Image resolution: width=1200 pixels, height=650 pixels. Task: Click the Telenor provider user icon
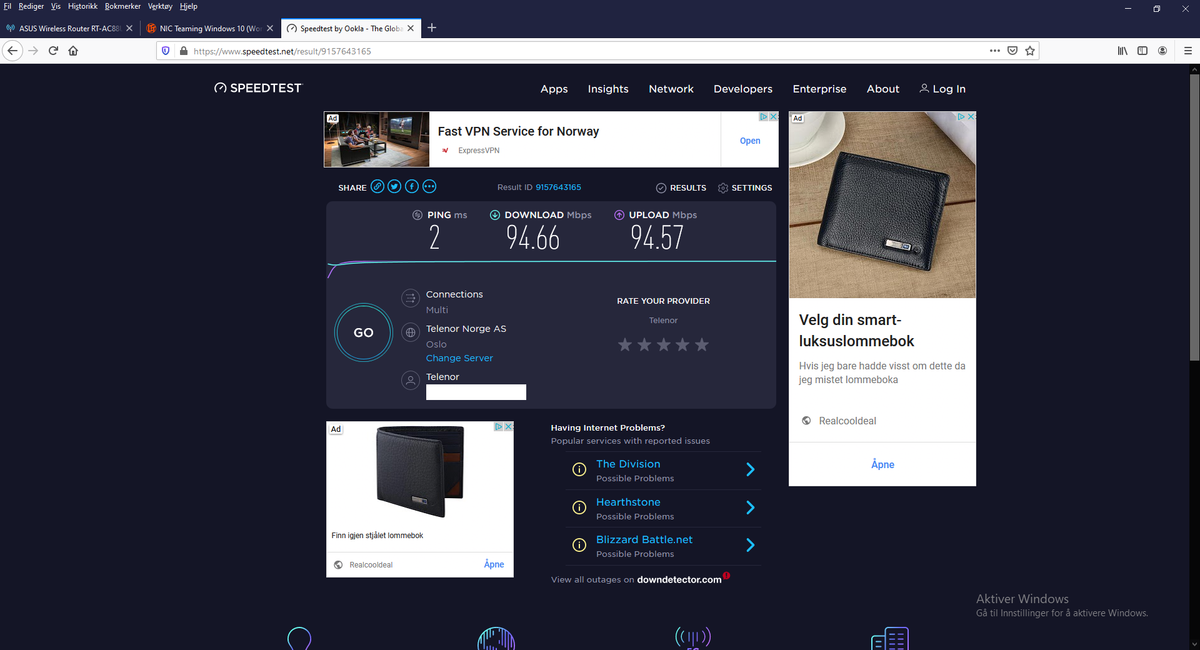click(410, 380)
